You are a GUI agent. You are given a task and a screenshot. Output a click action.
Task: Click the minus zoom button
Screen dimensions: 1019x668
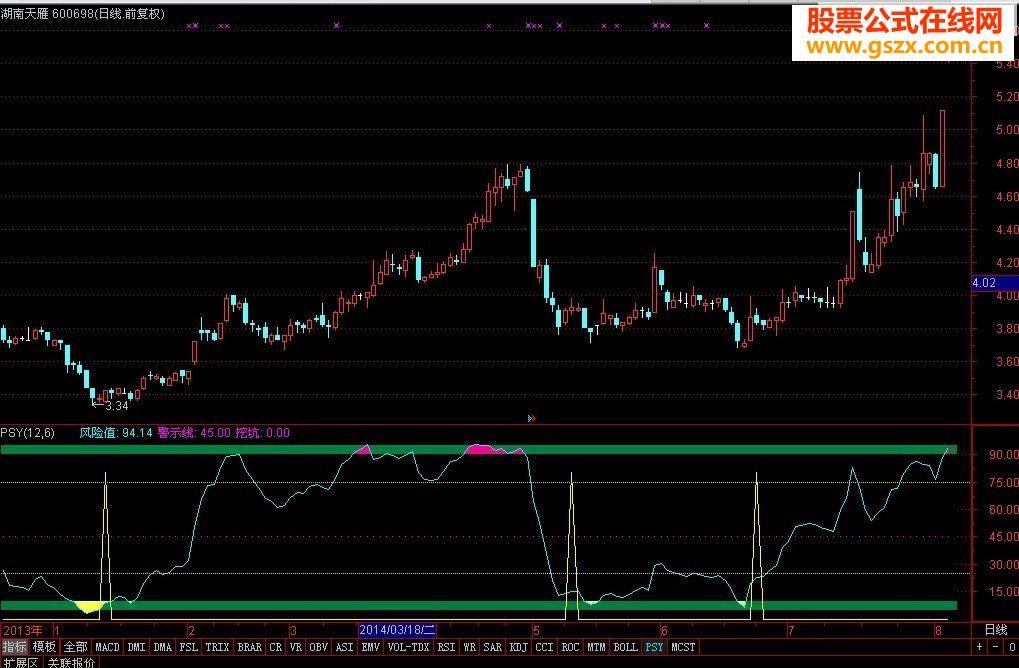click(995, 647)
